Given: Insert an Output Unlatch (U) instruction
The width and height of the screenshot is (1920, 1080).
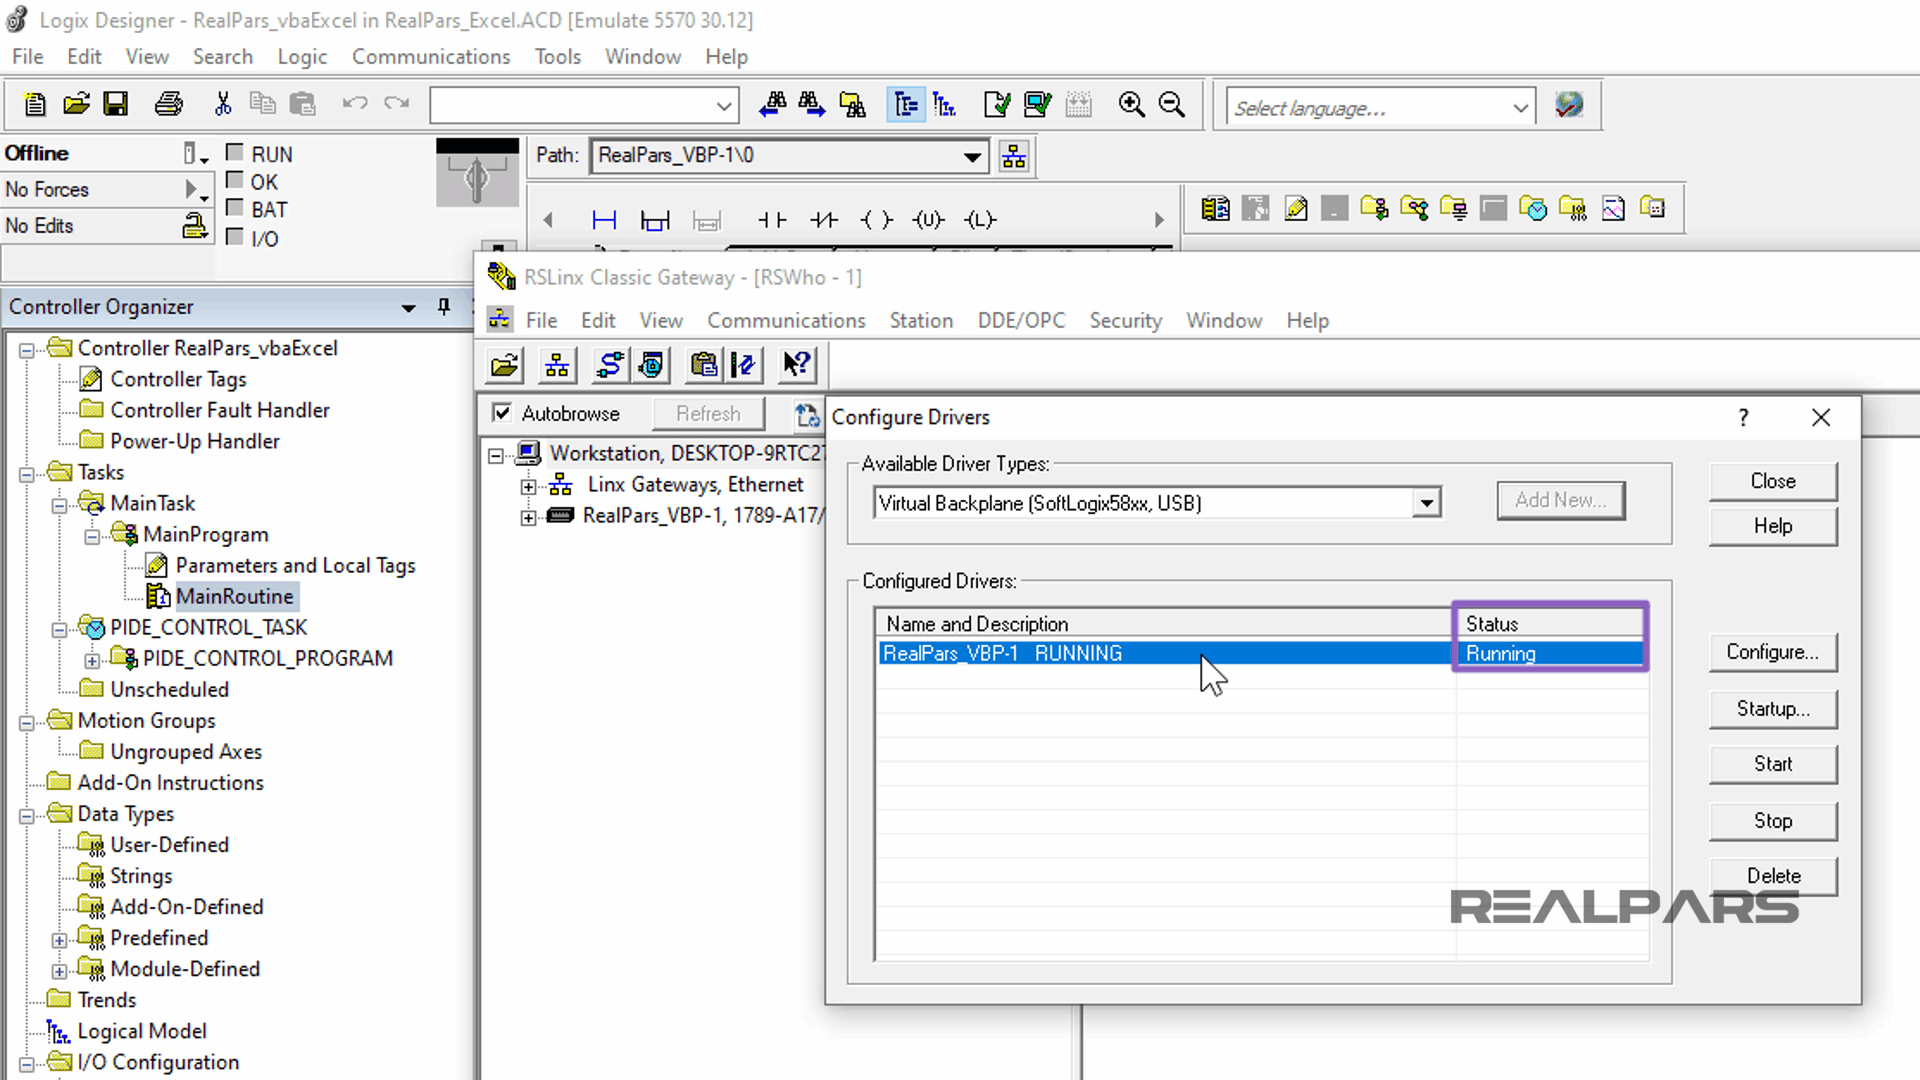Looking at the screenshot, I should (x=928, y=220).
